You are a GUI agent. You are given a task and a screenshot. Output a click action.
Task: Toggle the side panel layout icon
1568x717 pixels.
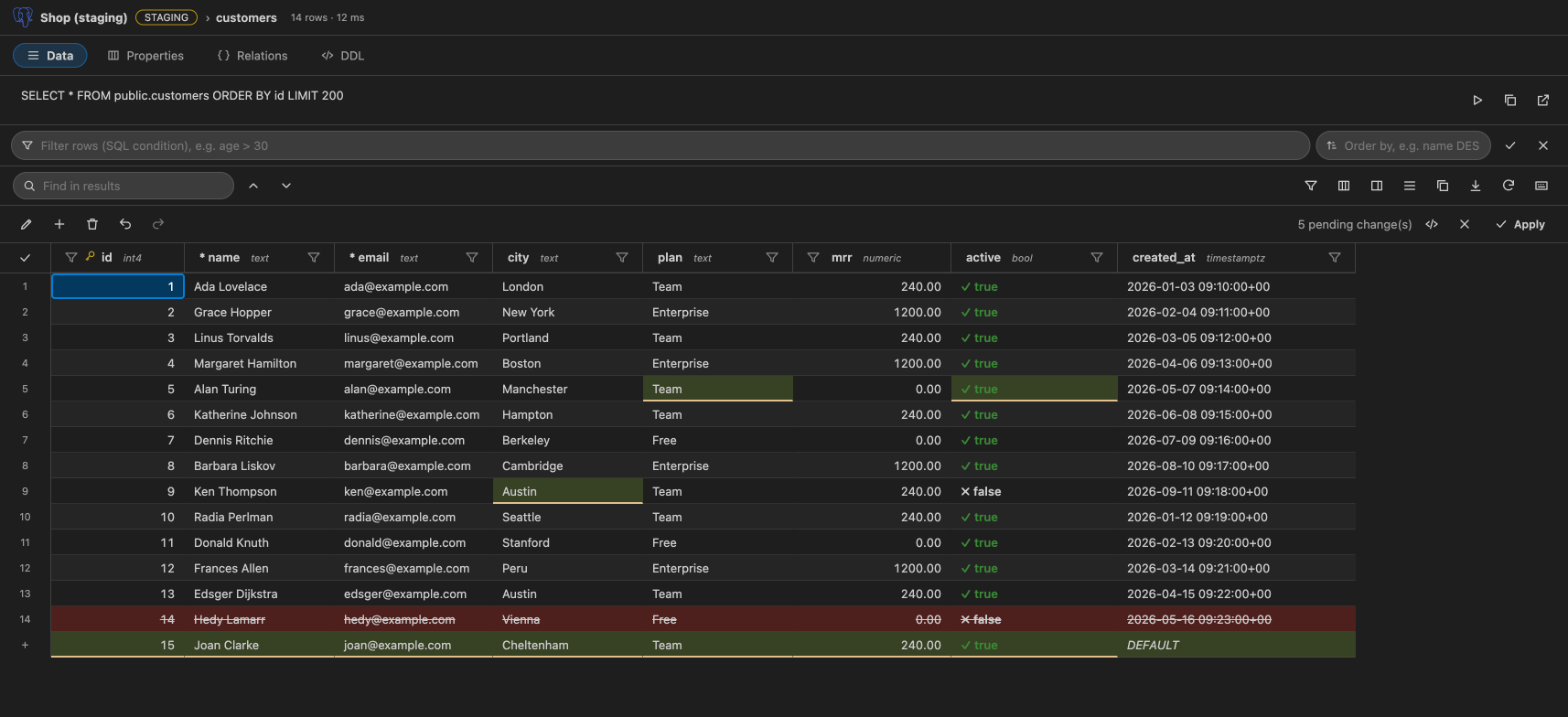[x=1377, y=186]
